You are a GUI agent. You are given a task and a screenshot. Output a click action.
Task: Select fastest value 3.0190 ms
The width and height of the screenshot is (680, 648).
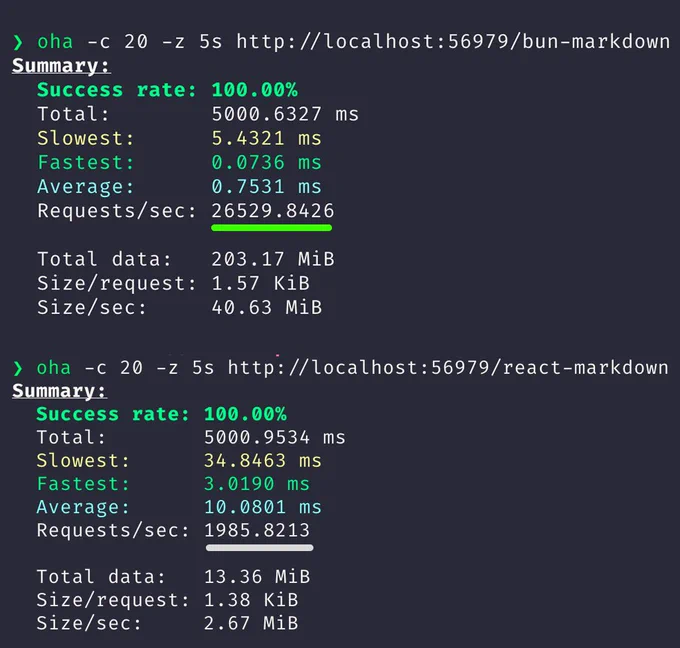(x=257, y=484)
